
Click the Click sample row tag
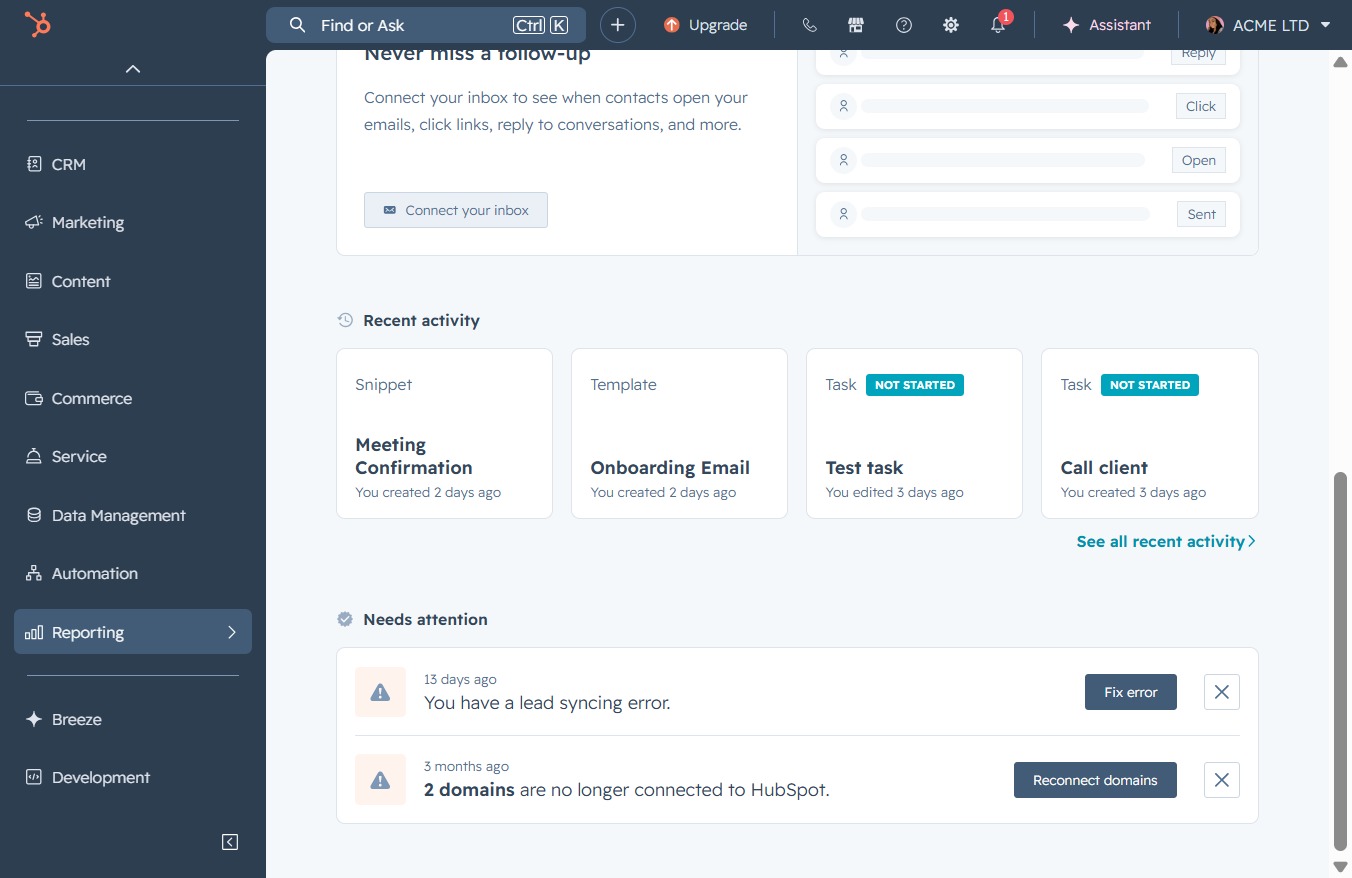pyautogui.click(x=1201, y=106)
